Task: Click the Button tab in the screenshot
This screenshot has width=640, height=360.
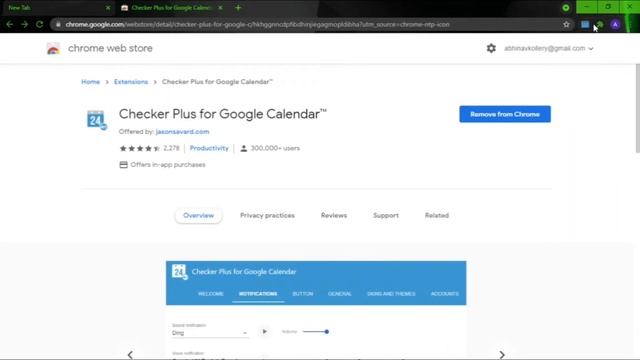Action: pos(303,294)
